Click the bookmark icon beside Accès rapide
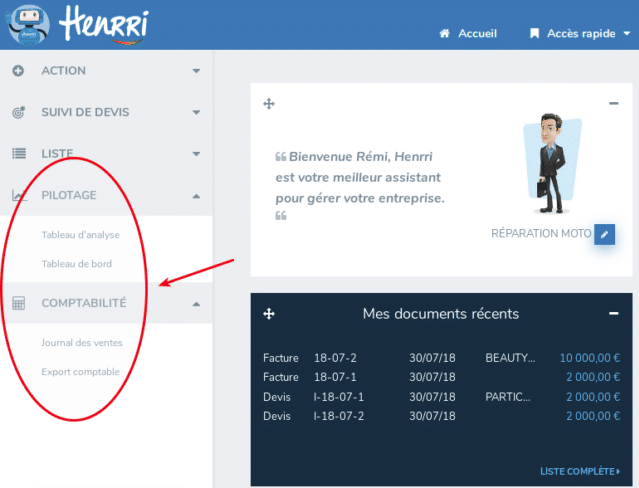 click(x=534, y=33)
